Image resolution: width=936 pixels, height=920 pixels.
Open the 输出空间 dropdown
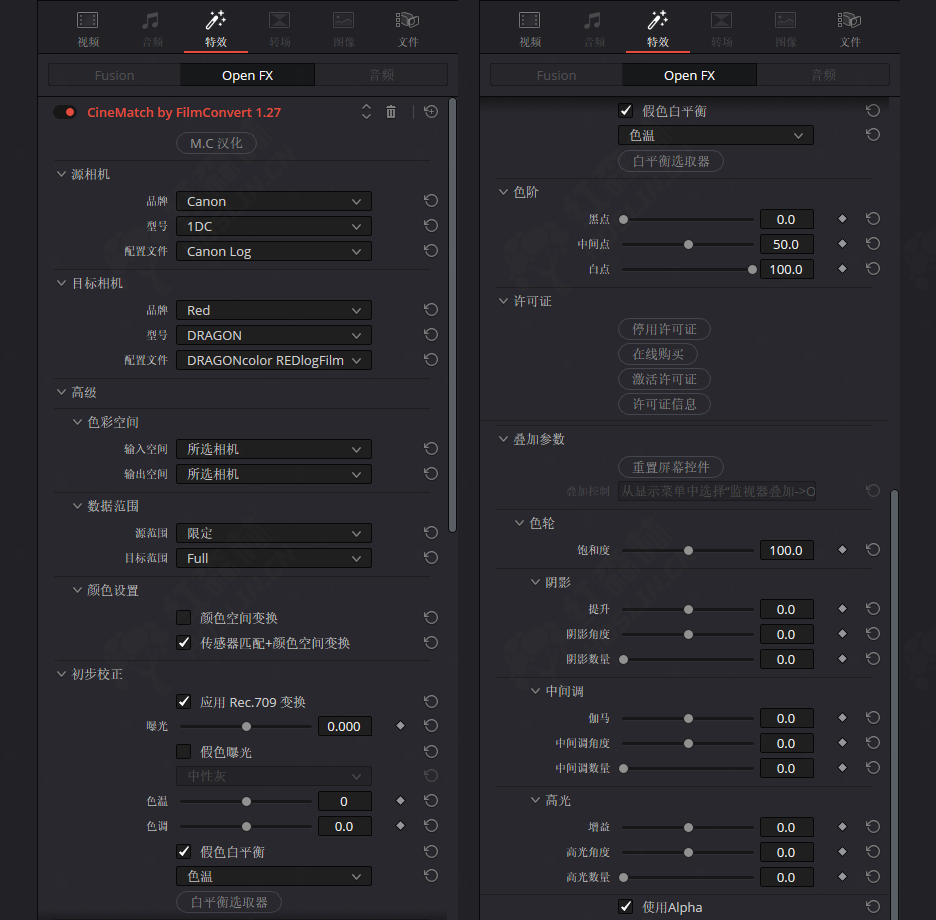(273, 474)
